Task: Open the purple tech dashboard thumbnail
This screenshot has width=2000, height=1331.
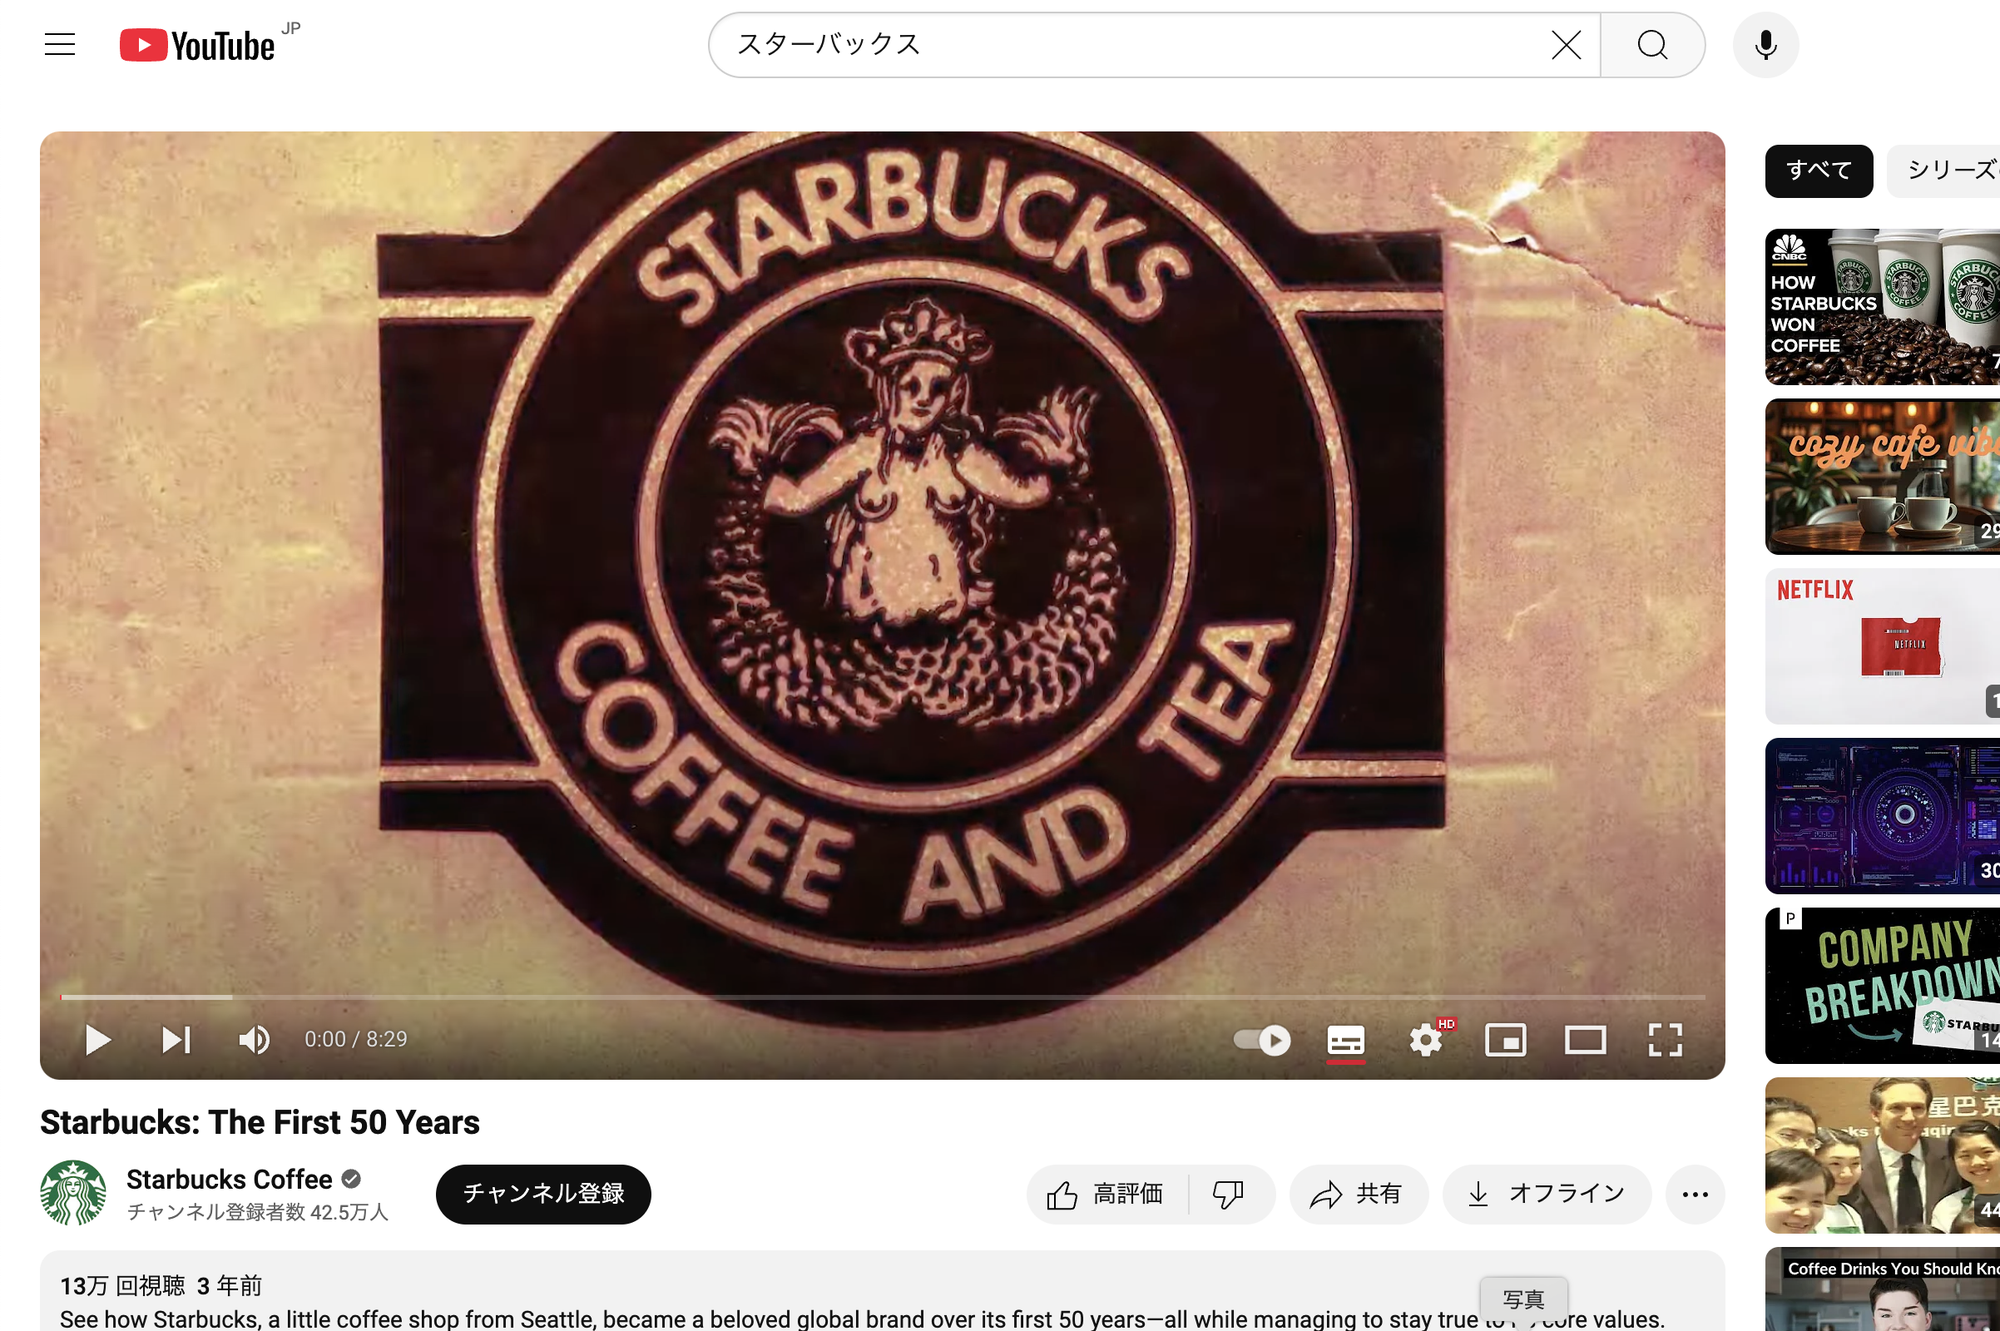Action: pos(1882,816)
